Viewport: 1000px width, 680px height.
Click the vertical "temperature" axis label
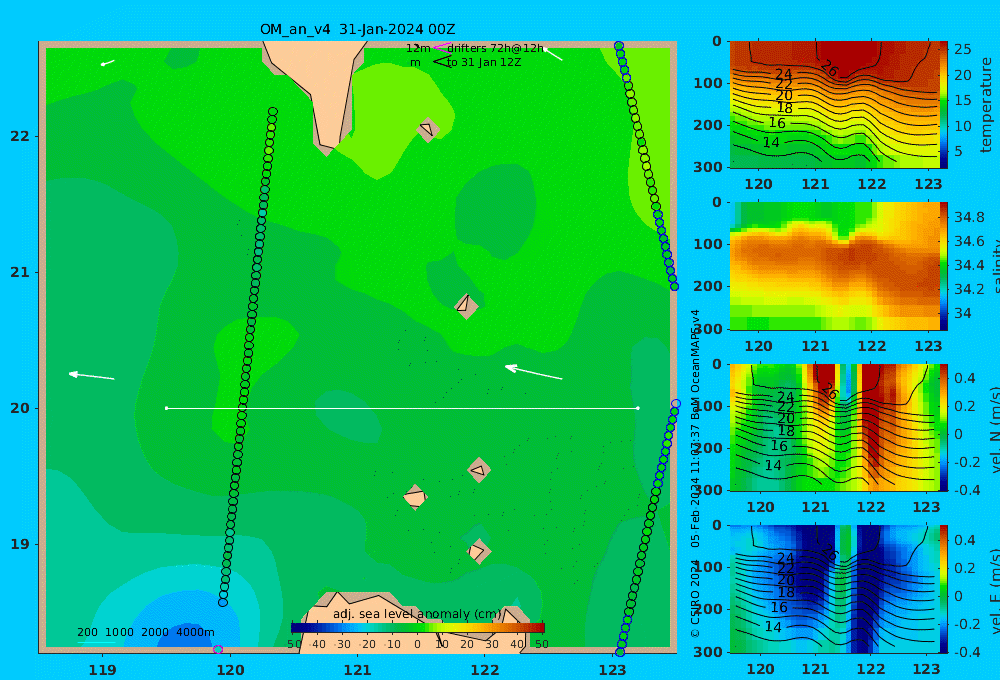click(986, 105)
